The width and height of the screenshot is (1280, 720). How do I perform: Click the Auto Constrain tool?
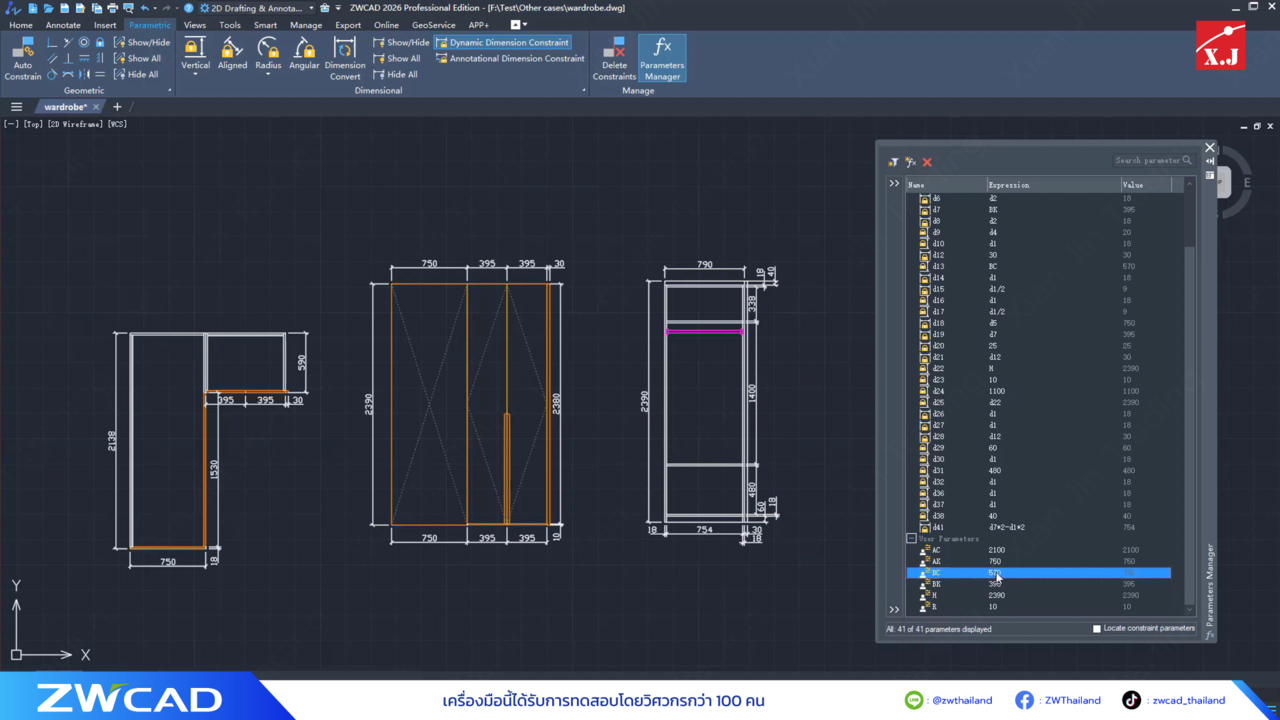tap(22, 58)
